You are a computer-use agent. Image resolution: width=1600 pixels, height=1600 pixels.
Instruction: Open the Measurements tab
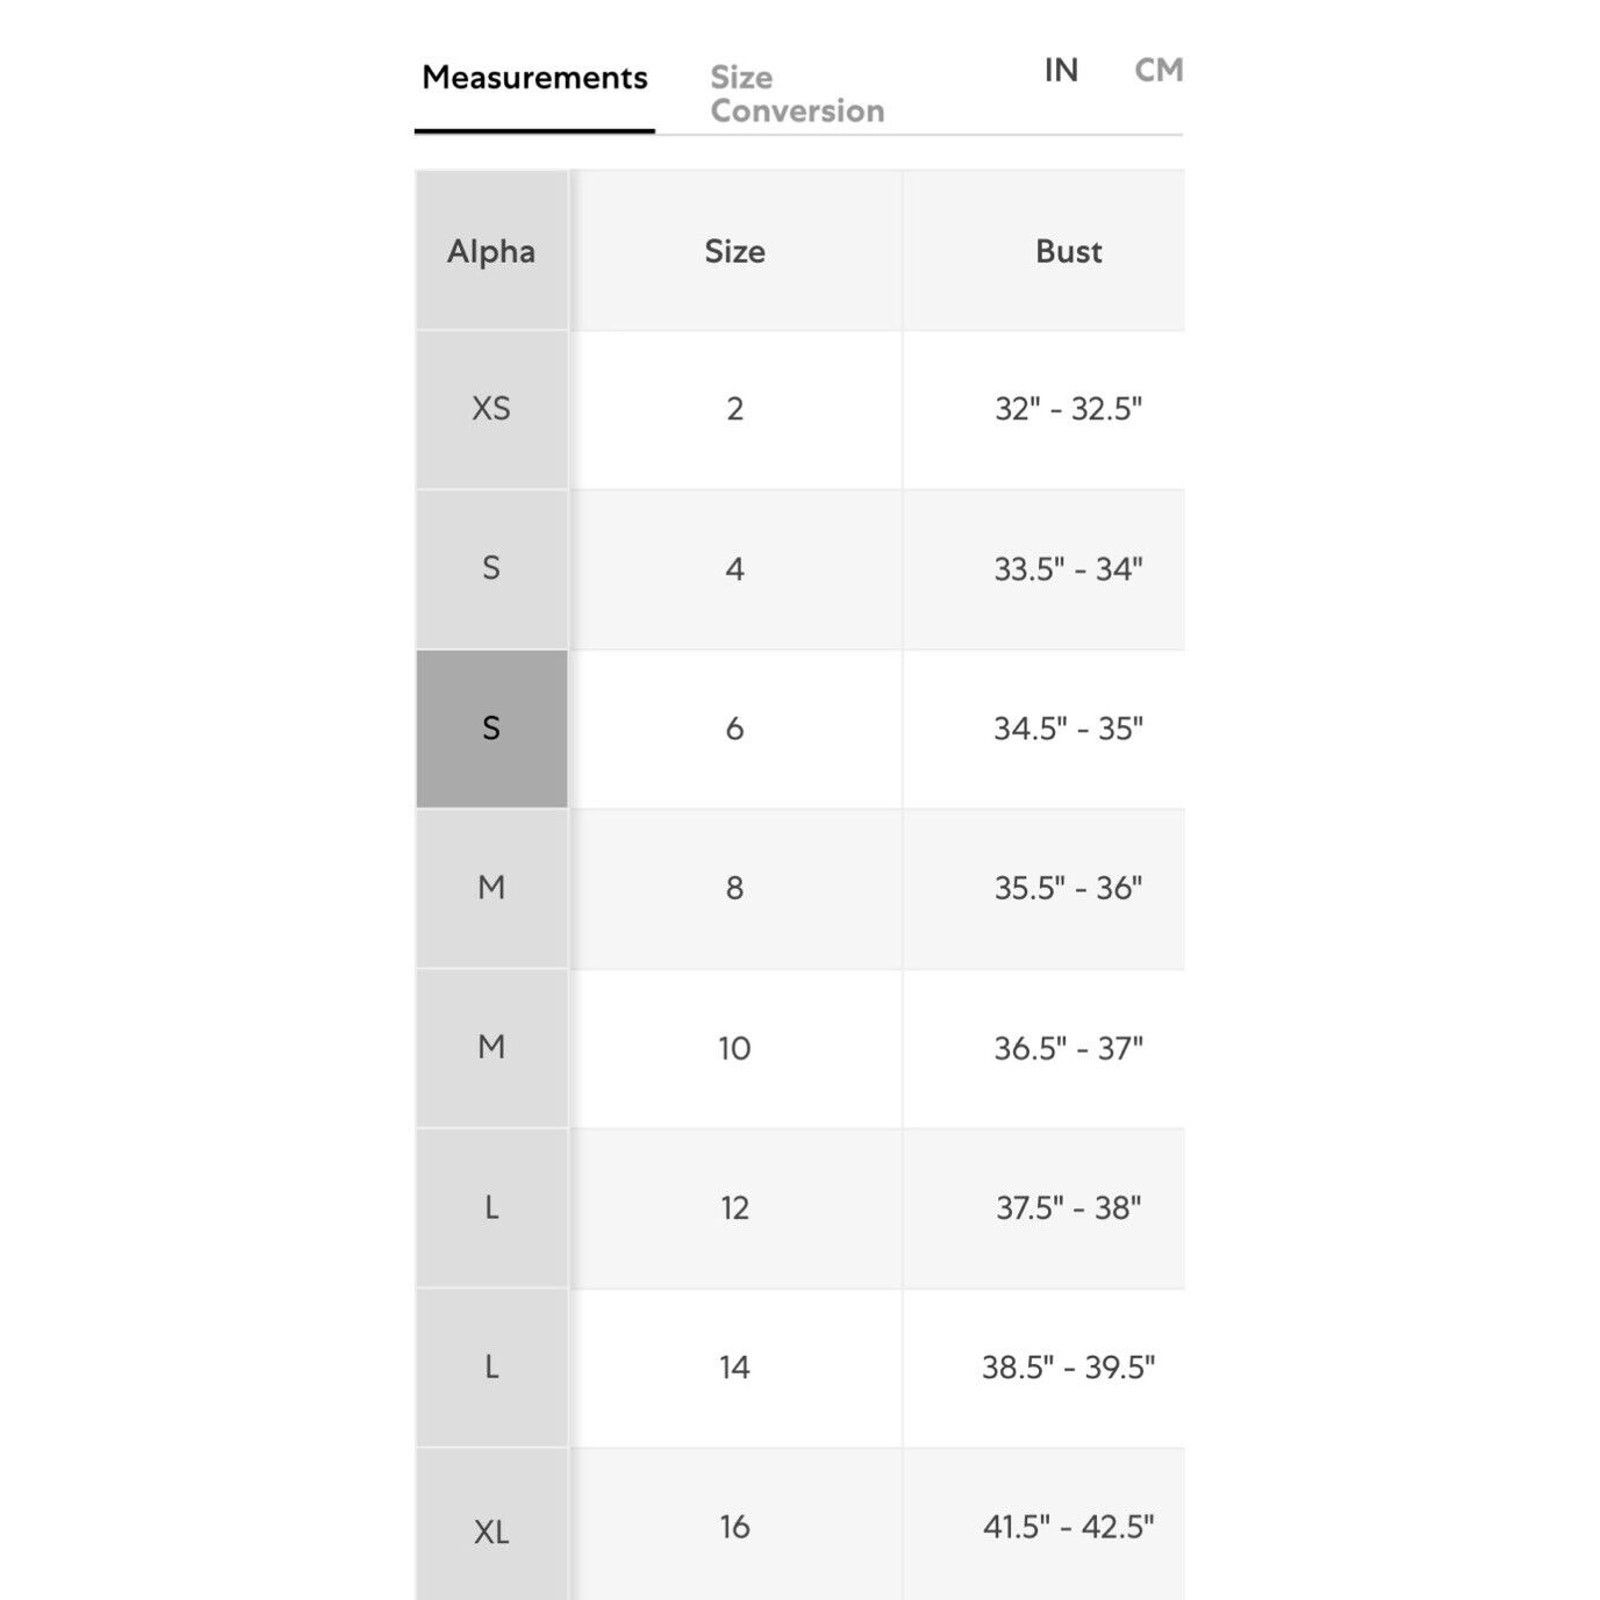point(535,77)
